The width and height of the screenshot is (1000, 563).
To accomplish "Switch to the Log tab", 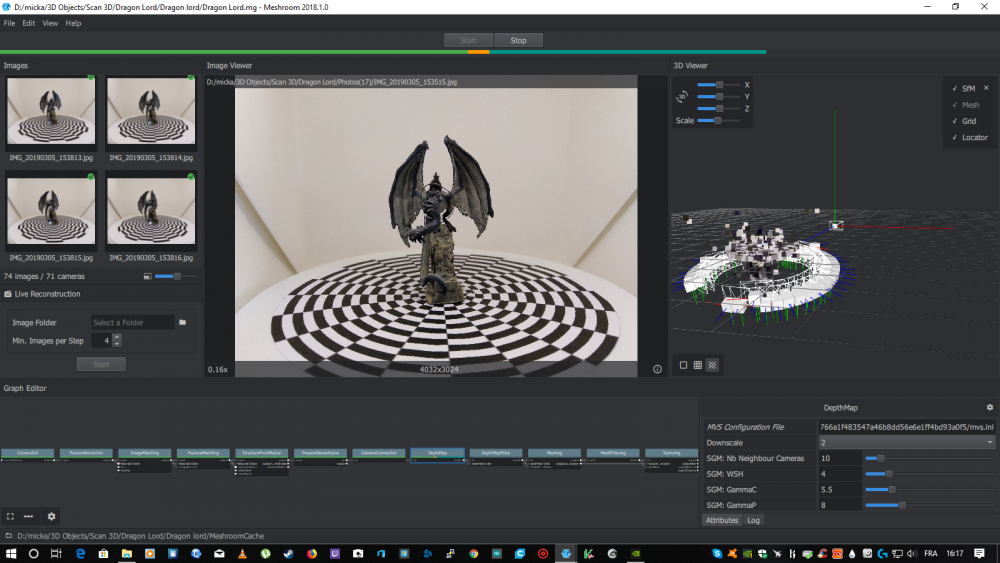I will click(x=753, y=520).
